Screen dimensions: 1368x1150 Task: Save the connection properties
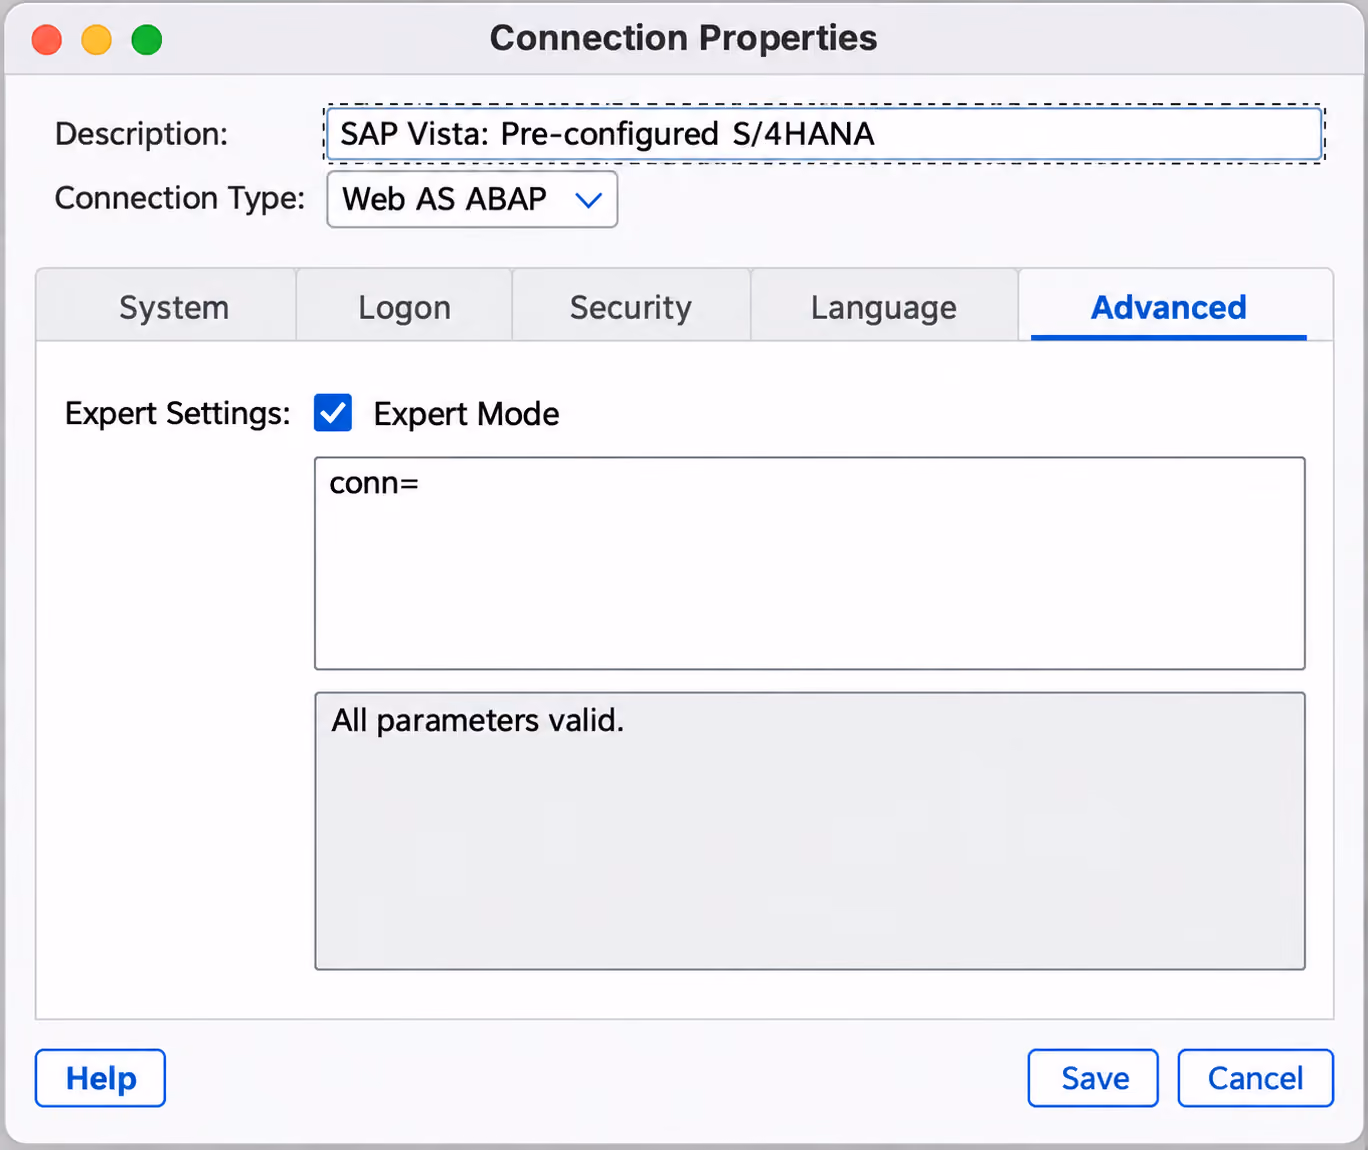tap(1093, 1078)
